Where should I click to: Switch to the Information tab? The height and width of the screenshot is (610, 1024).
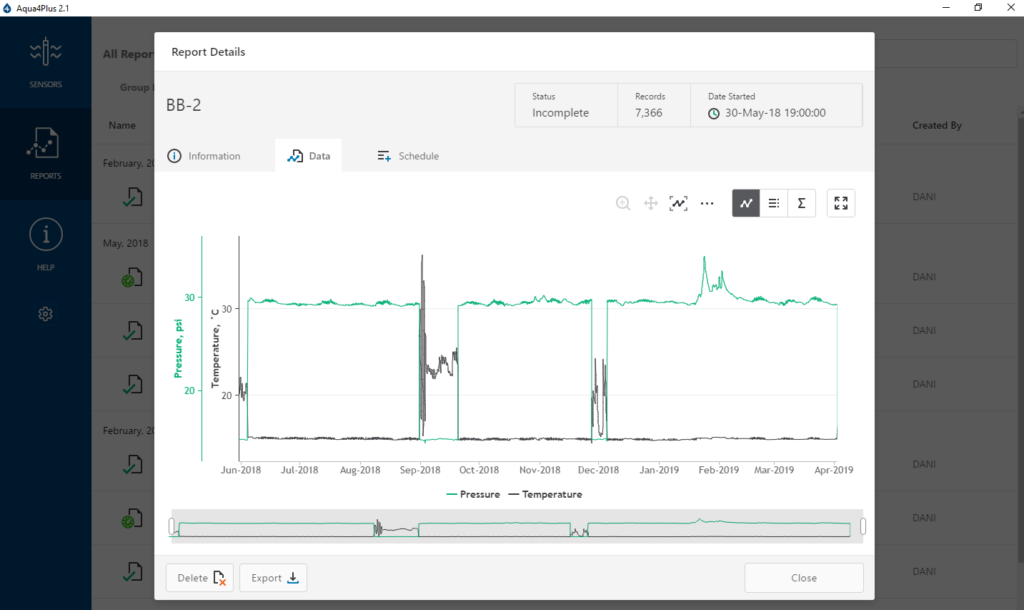click(204, 156)
